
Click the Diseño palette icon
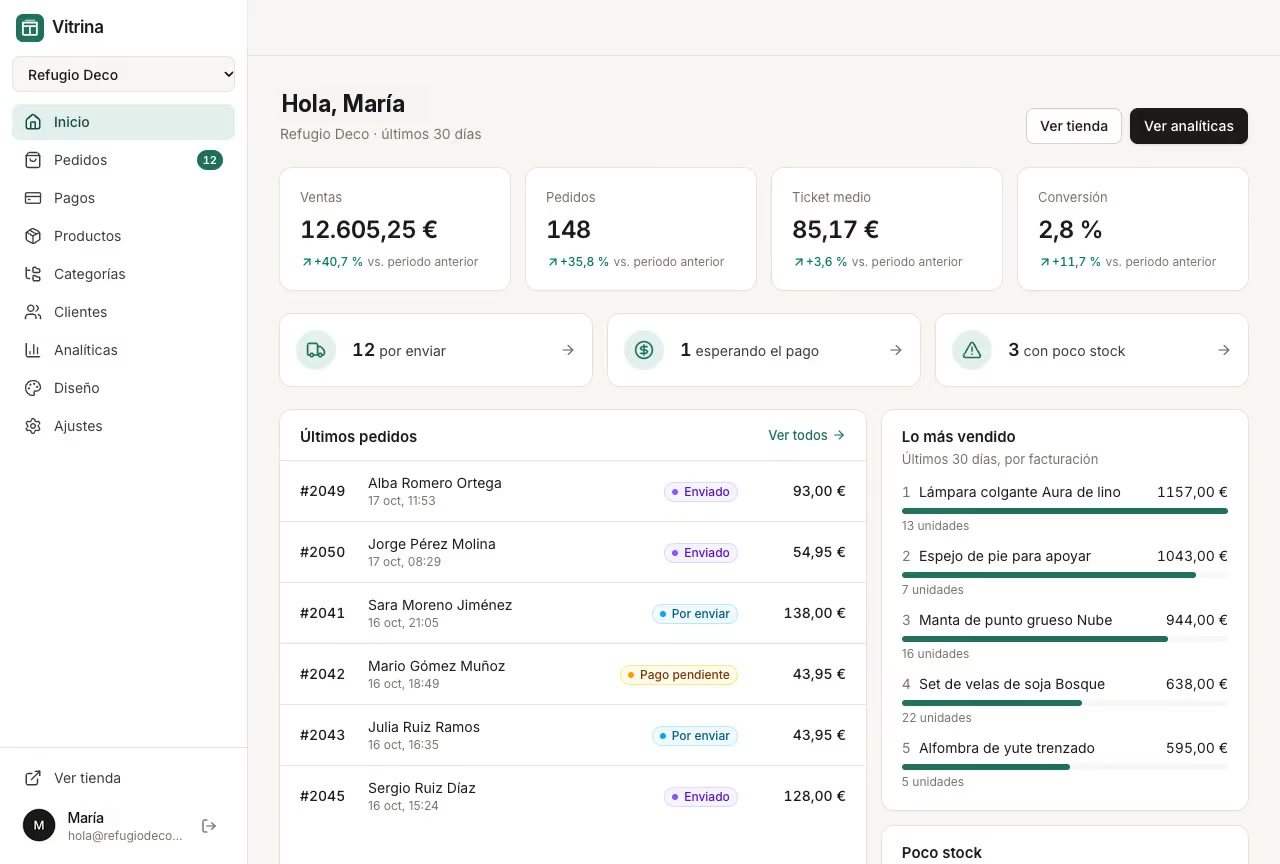[33, 388]
